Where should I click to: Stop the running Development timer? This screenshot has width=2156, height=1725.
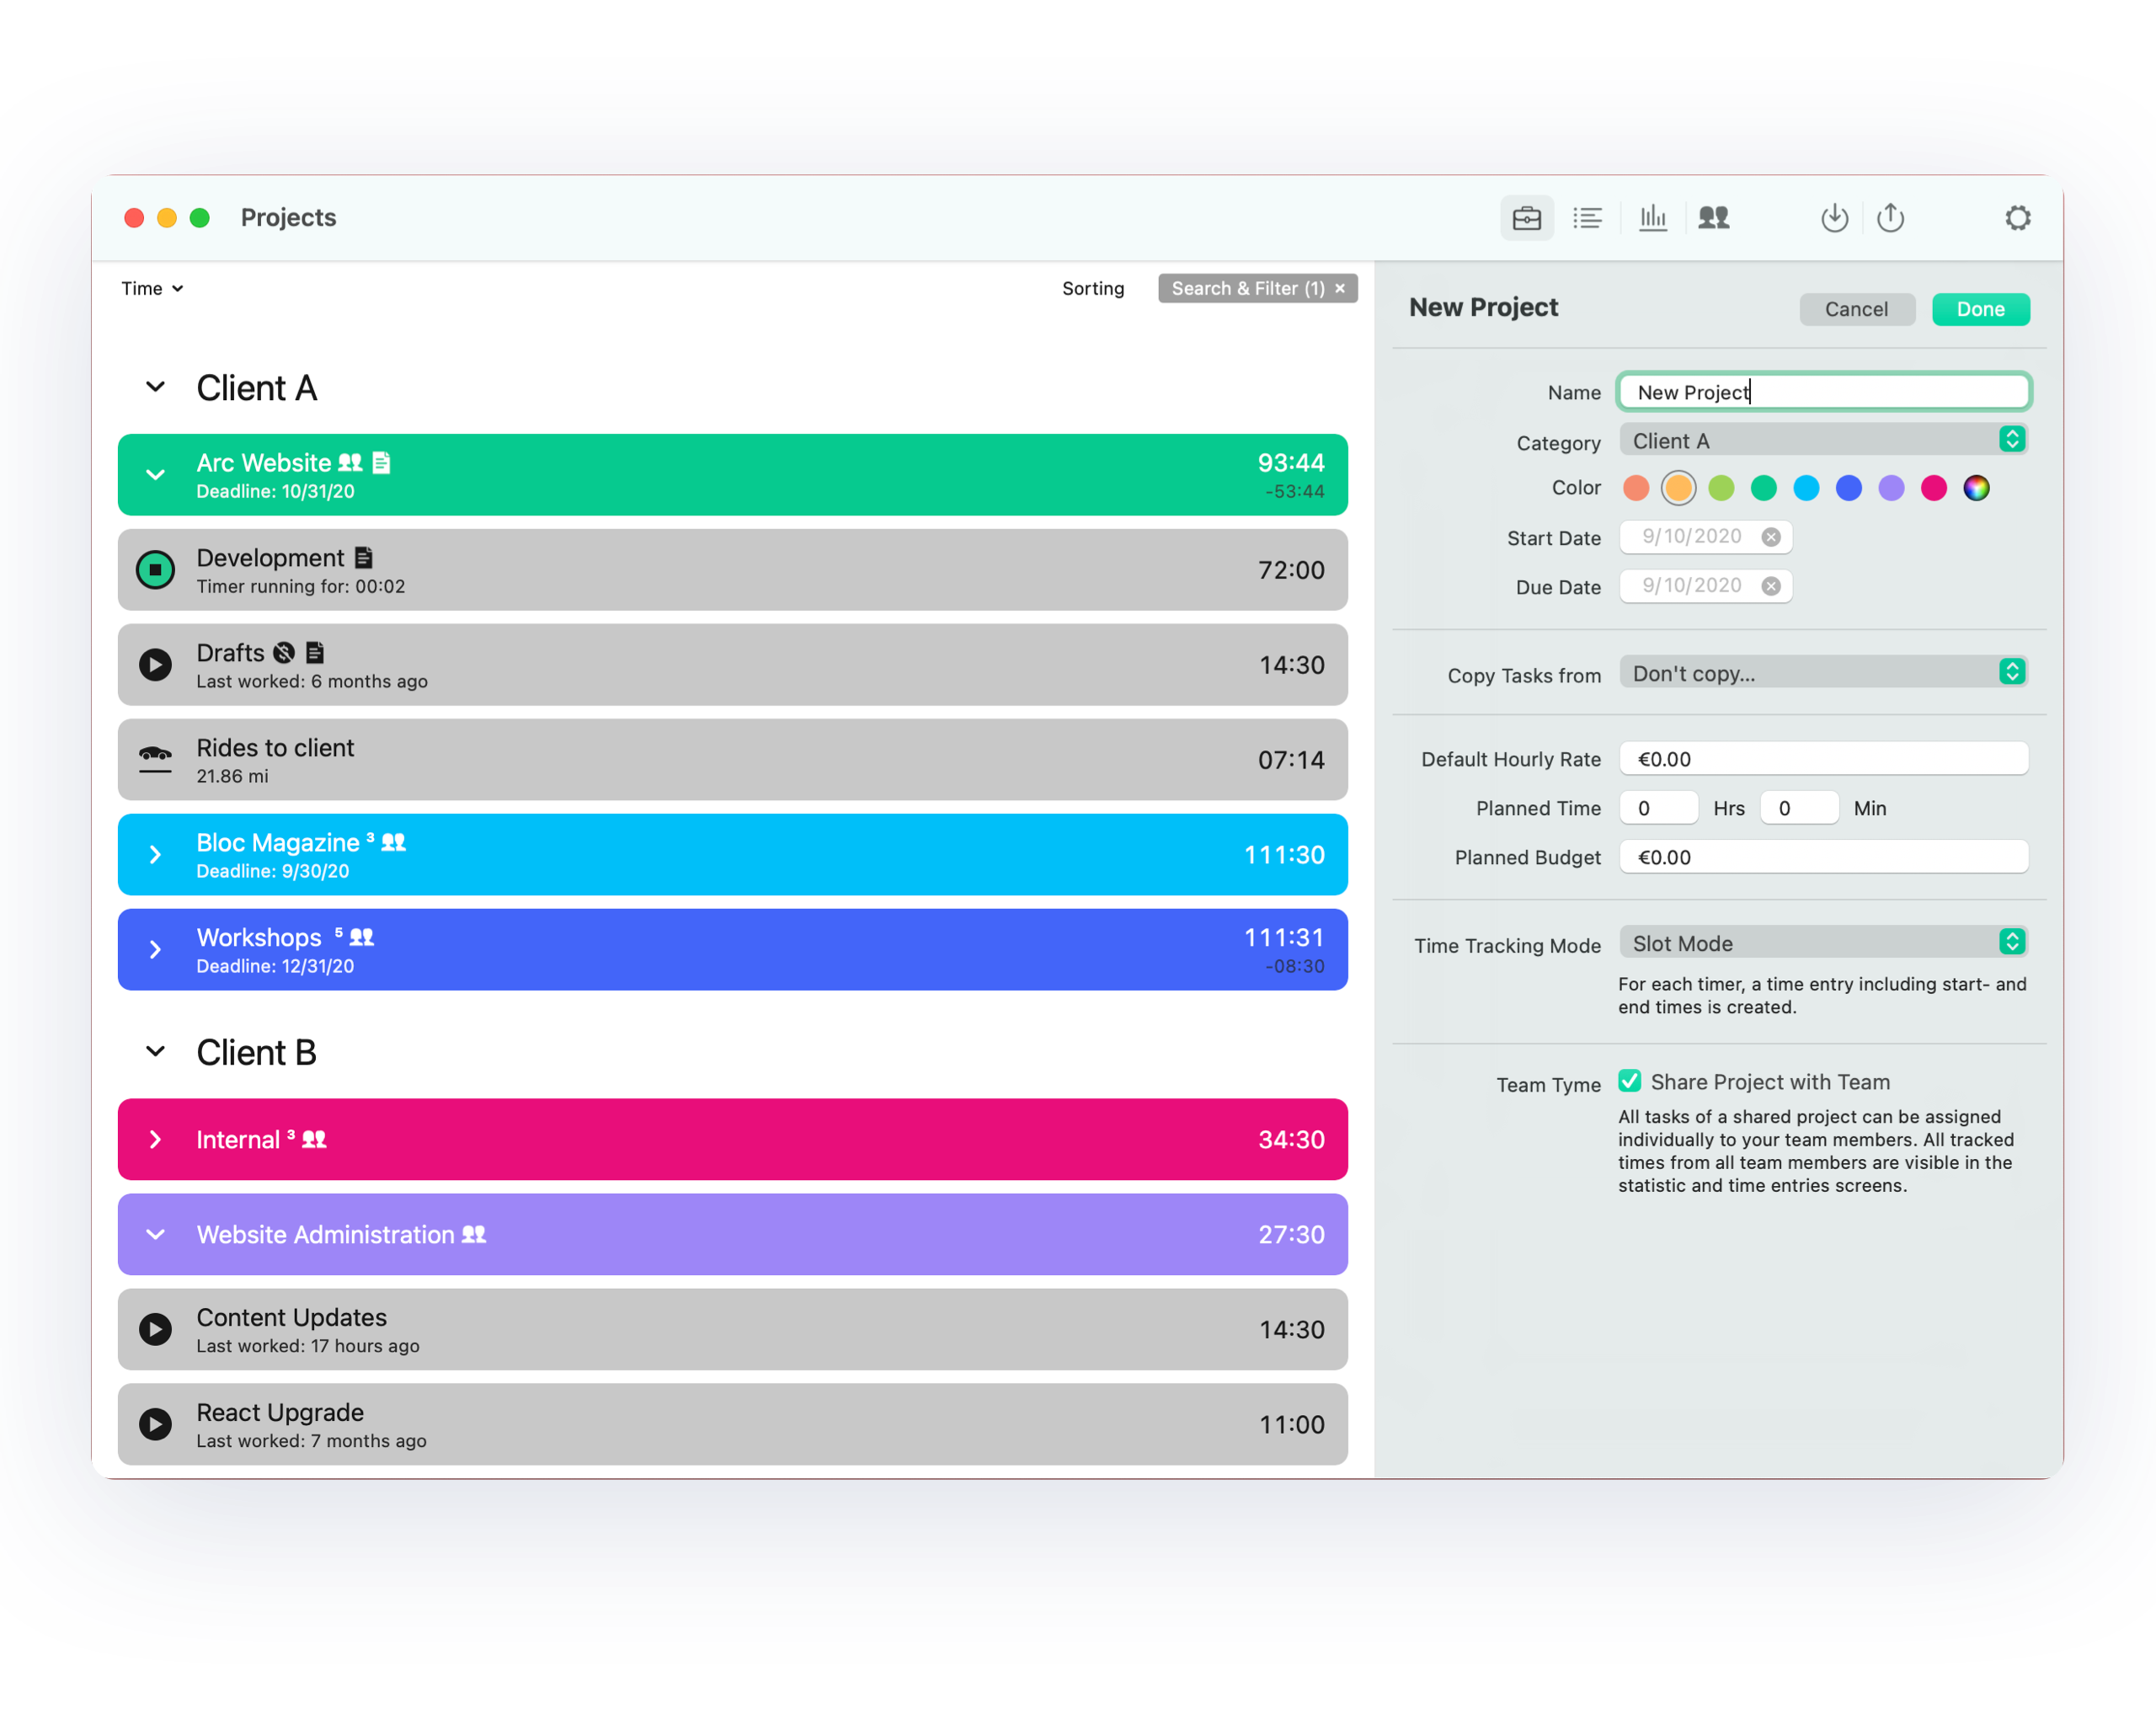pyautogui.click(x=155, y=570)
